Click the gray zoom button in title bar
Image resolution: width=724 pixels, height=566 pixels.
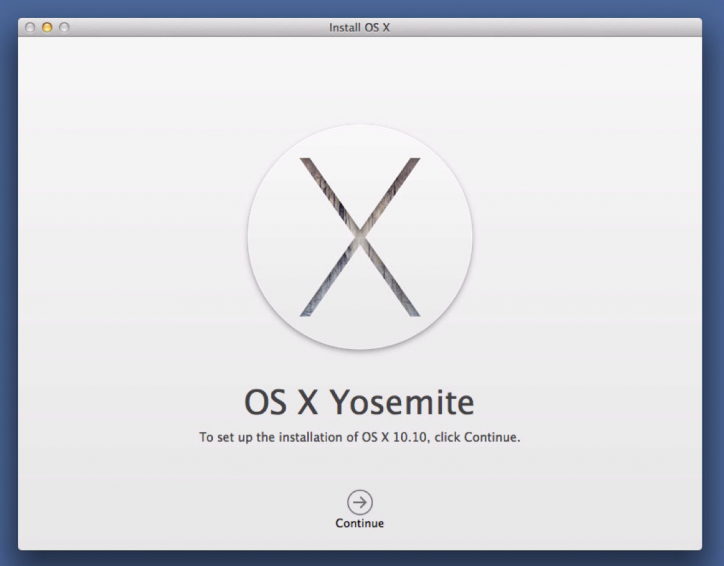coord(64,27)
